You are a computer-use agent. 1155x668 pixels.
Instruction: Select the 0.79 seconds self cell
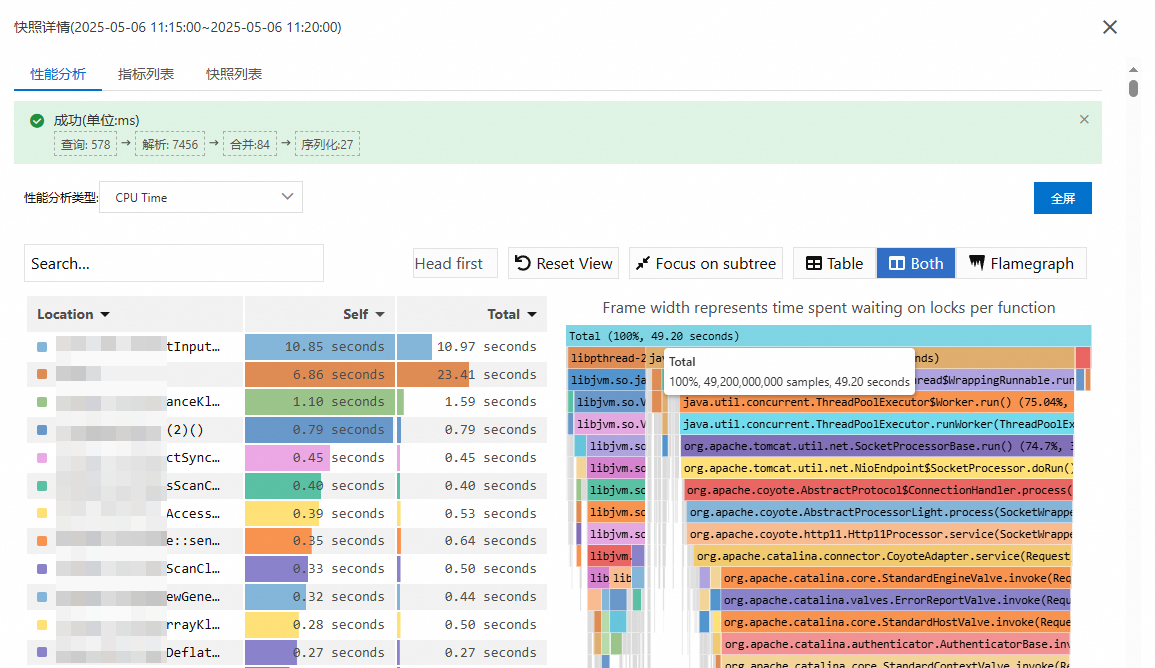click(x=320, y=430)
